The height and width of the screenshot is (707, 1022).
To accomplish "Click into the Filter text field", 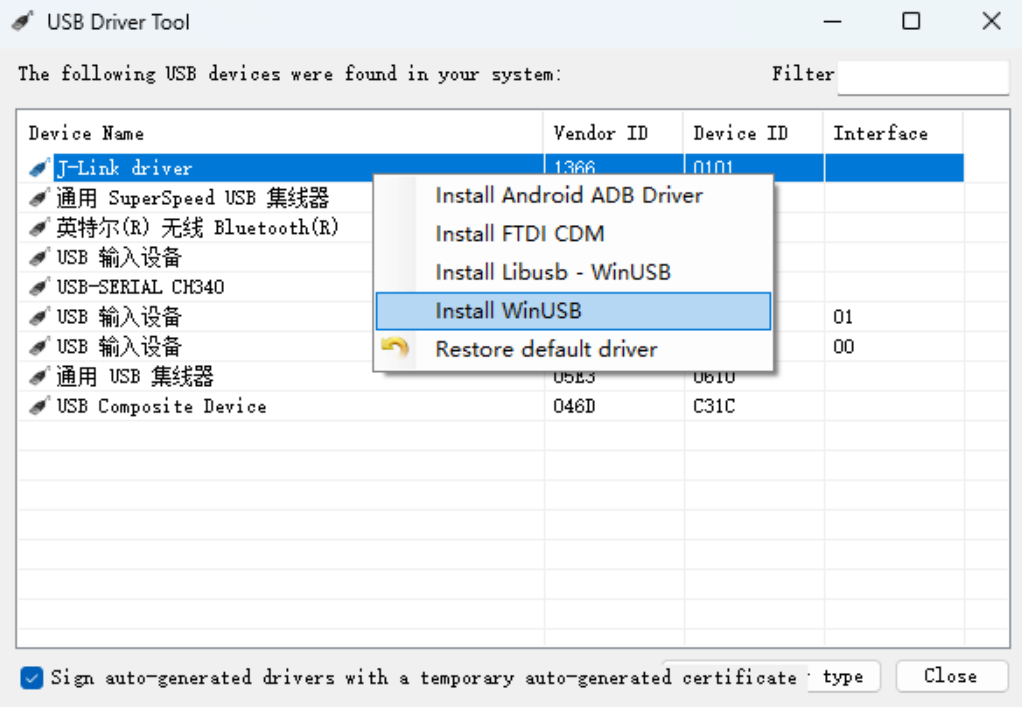I will (x=922, y=76).
